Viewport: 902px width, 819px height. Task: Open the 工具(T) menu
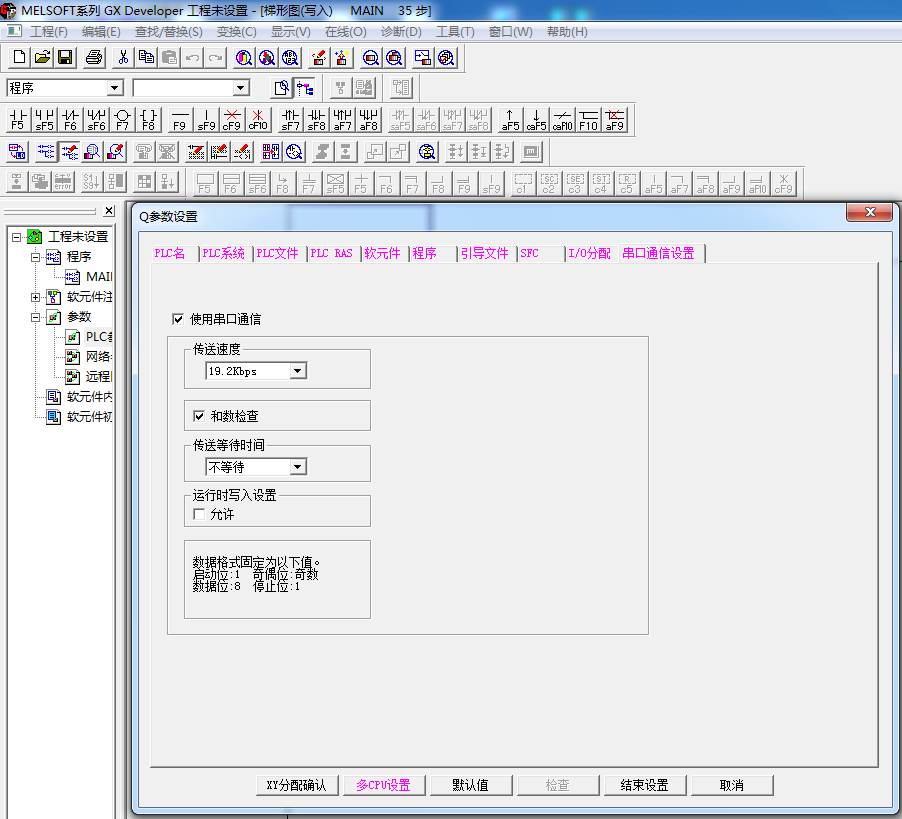coord(455,32)
